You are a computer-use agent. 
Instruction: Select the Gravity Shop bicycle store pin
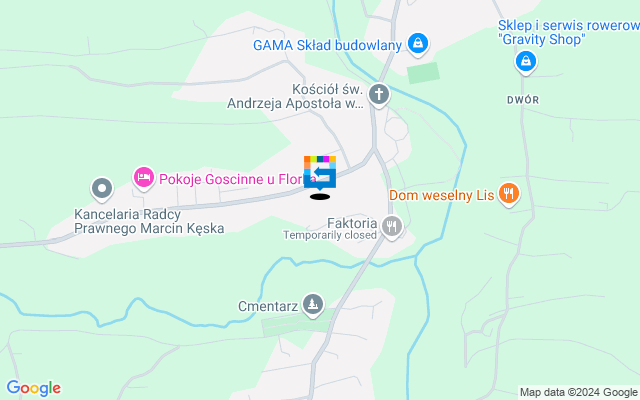[526, 62]
